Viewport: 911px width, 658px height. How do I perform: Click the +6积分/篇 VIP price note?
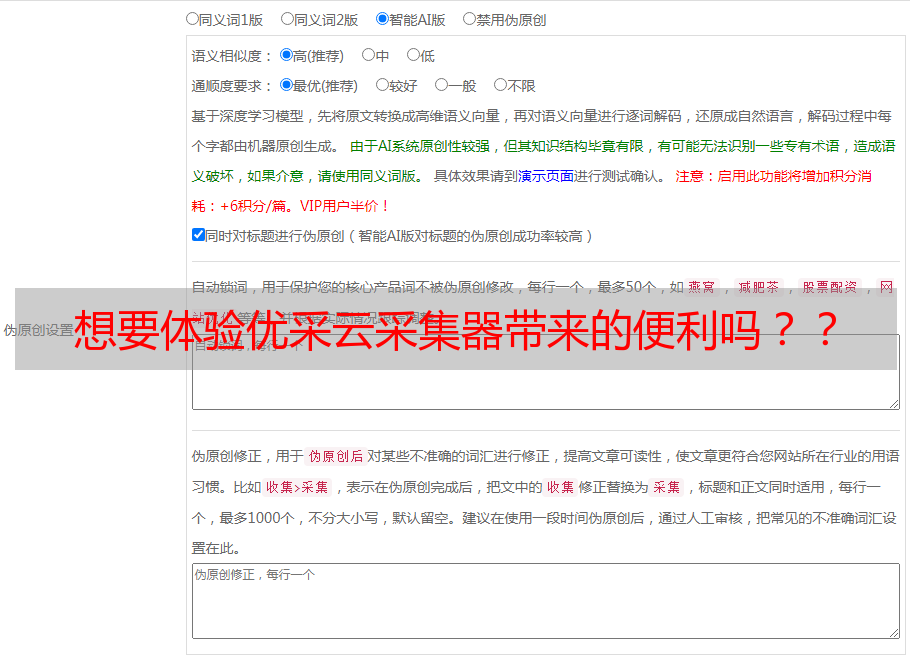pos(290,206)
